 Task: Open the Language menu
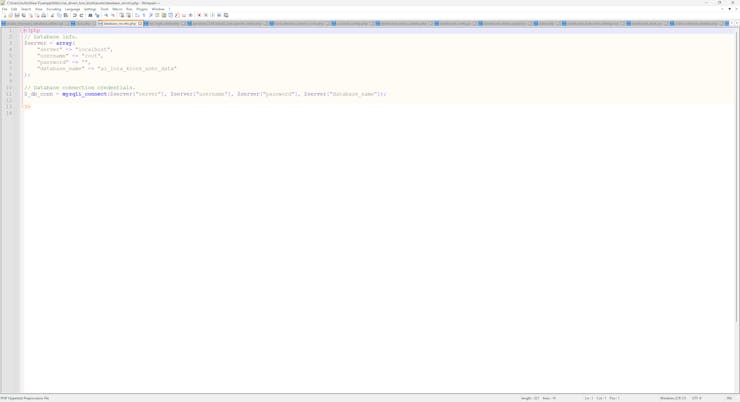coord(72,9)
